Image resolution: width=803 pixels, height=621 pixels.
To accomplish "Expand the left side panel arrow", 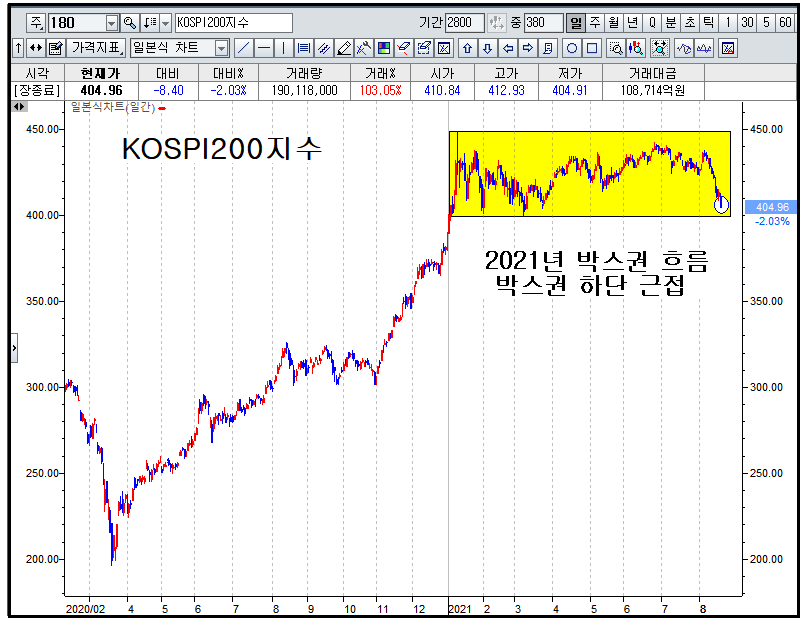I will click(14, 348).
